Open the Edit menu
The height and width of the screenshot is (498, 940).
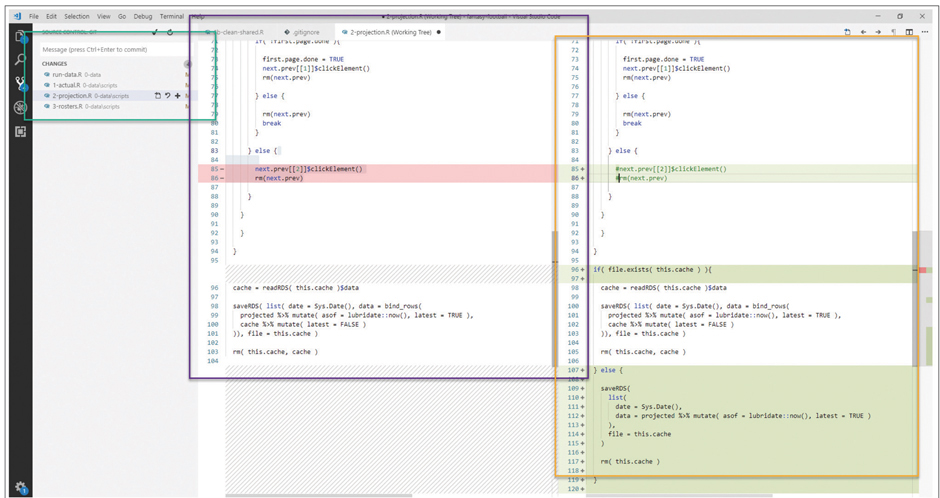pos(52,17)
